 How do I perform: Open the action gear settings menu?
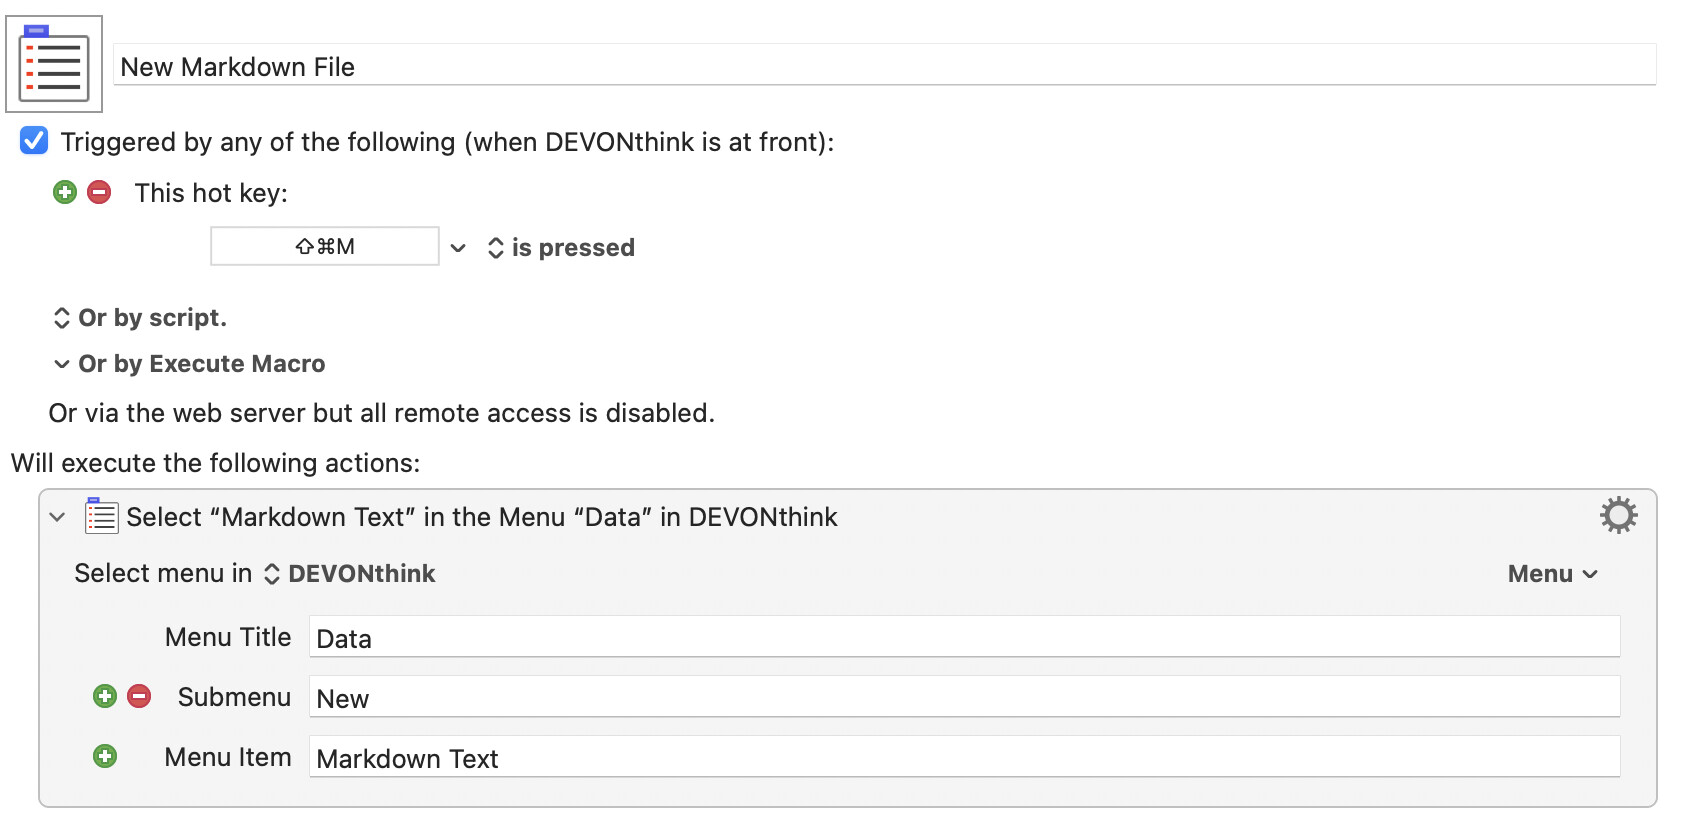[x=1617, y=516]
